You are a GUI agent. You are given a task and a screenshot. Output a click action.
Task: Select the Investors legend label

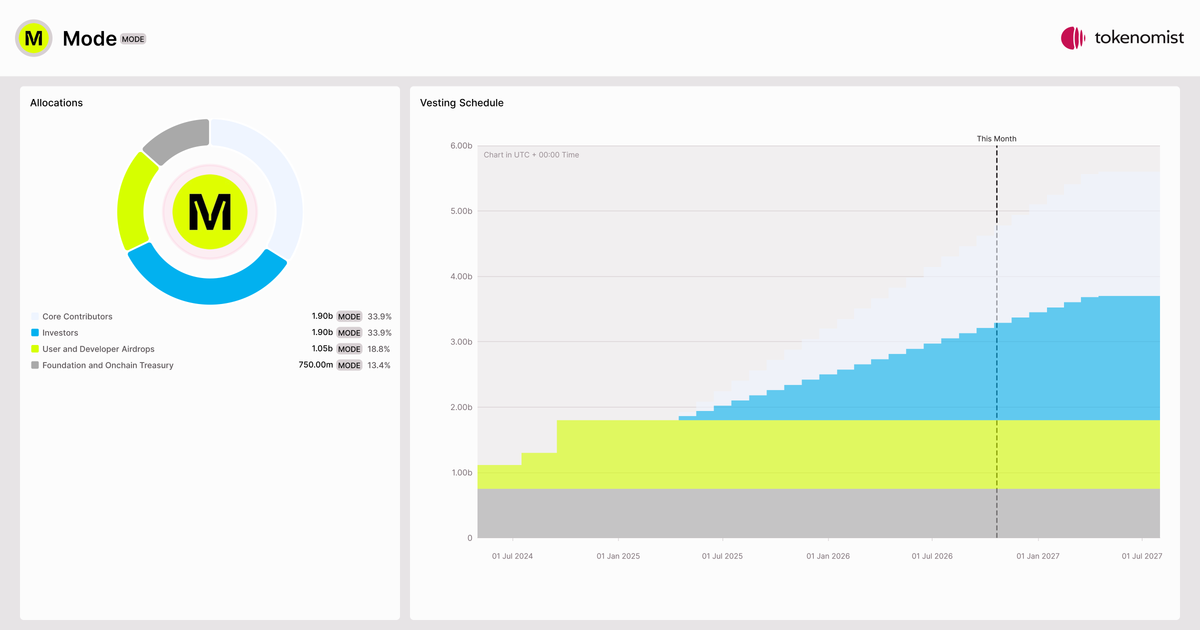click(x=60, y=333)
